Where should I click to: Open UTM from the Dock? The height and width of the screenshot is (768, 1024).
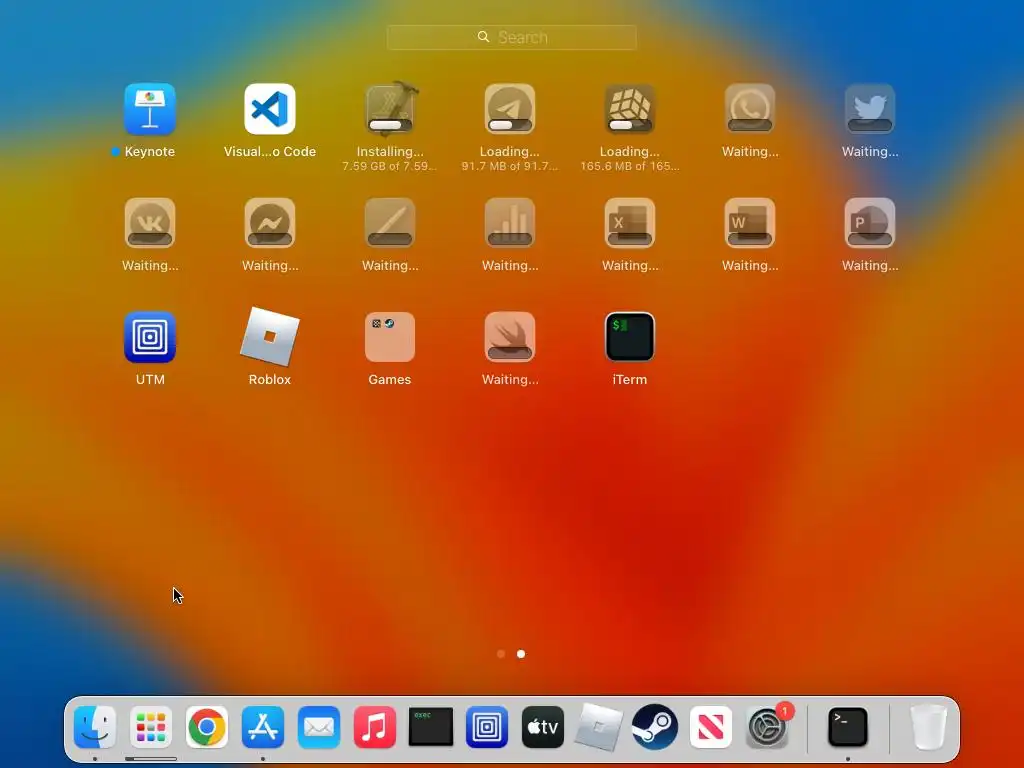pyautogui.click(x=487, y=727)
